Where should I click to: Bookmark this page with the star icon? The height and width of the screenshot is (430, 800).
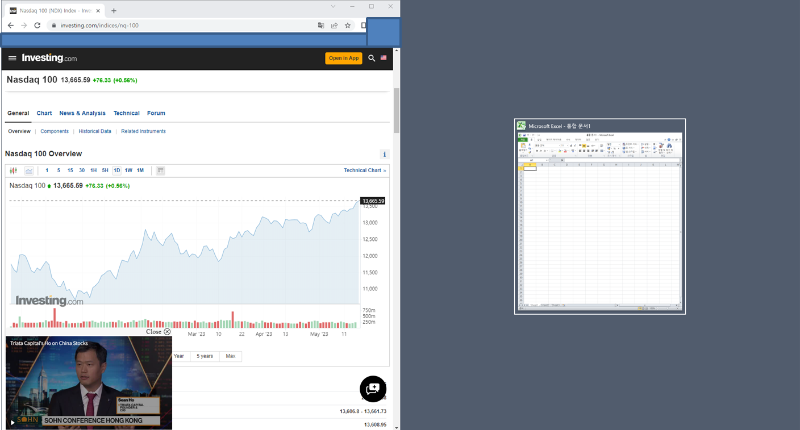click(x=347, y=25)
